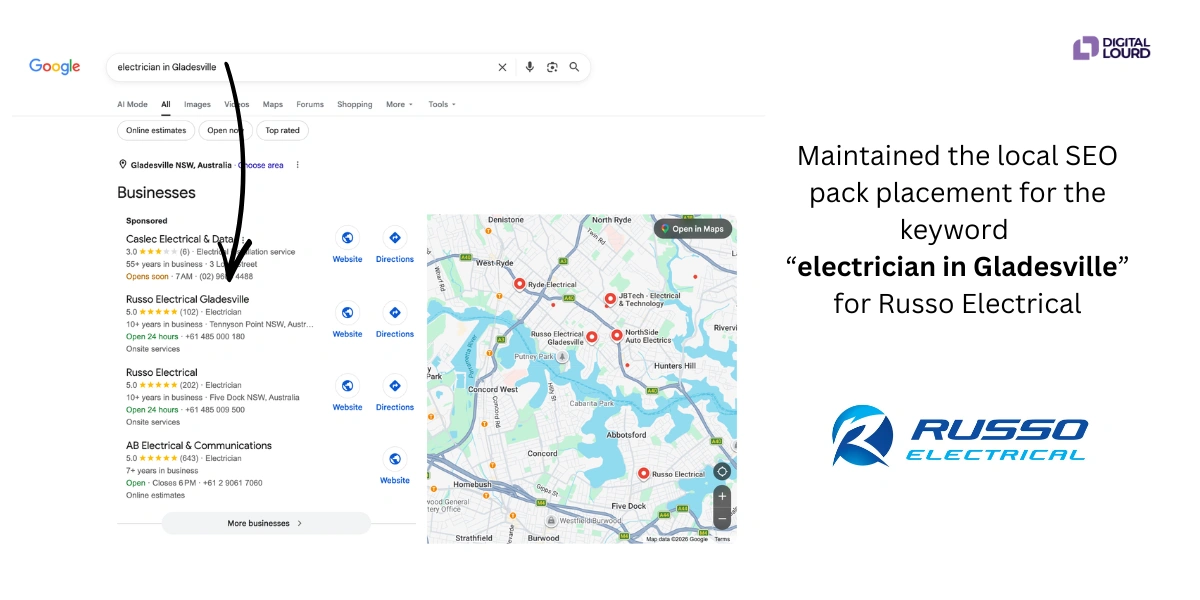Click the Choose area link
Image resolution: width=1200 pixels, height=600 pixels.
pos(261,165)
